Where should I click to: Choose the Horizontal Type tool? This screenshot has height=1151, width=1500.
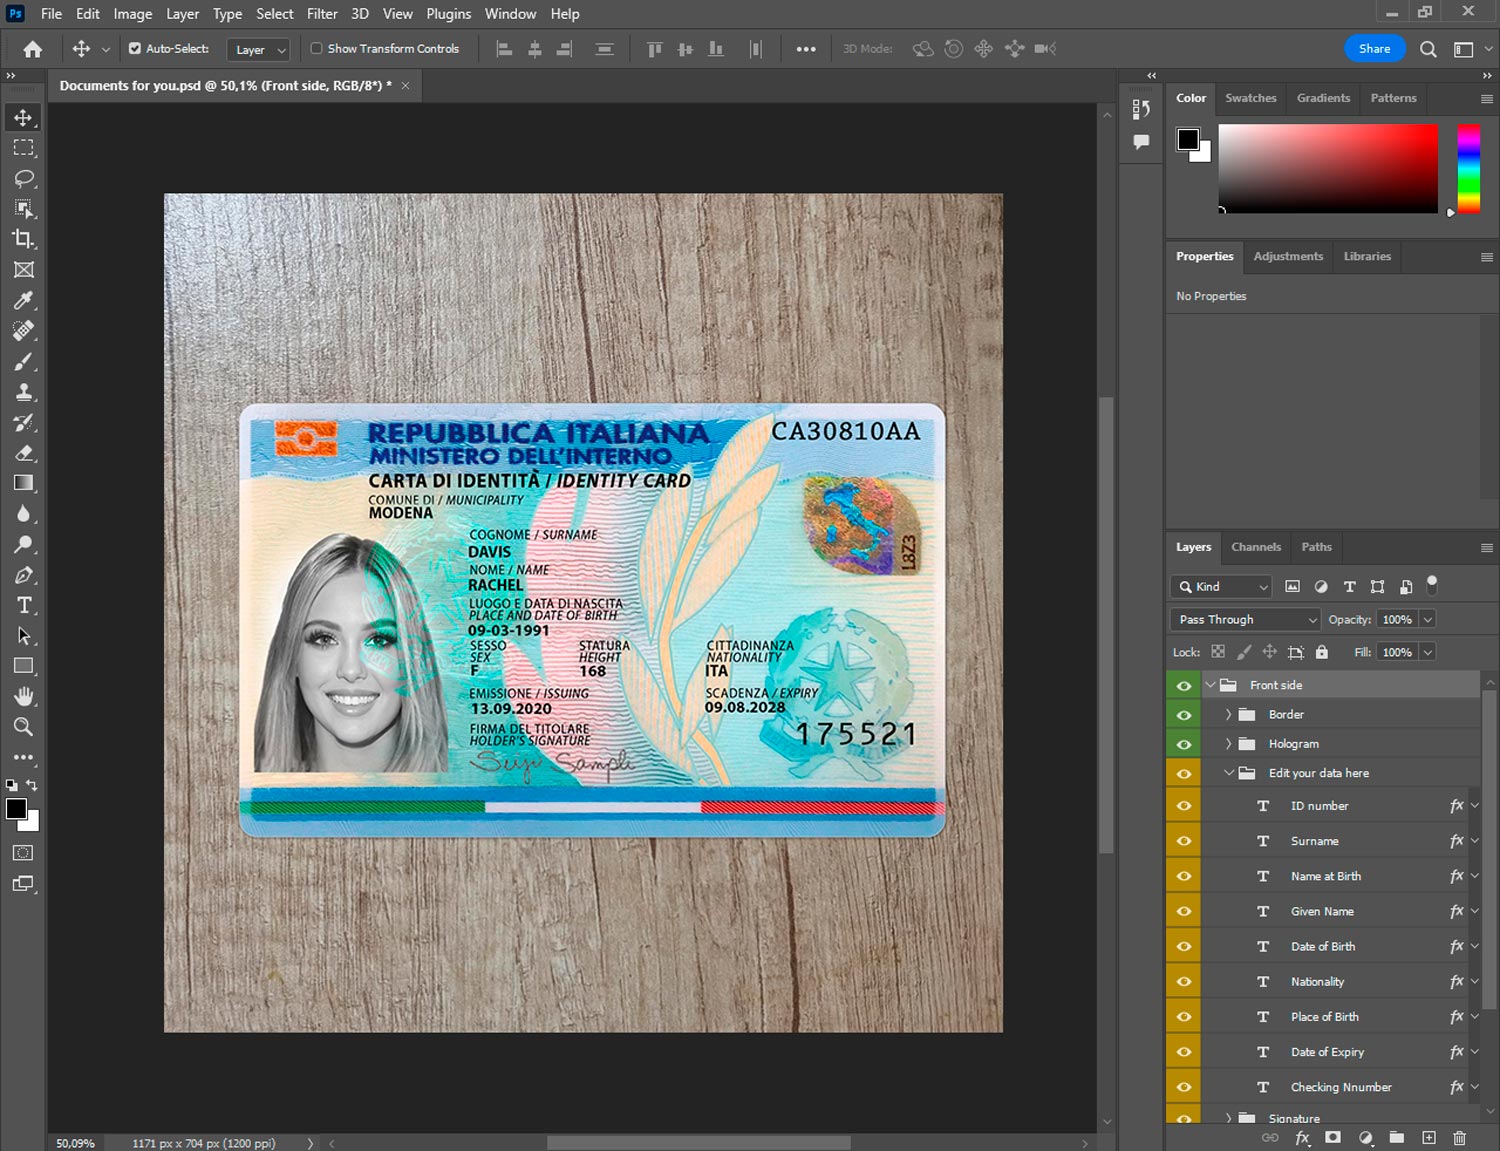(24, 605)
